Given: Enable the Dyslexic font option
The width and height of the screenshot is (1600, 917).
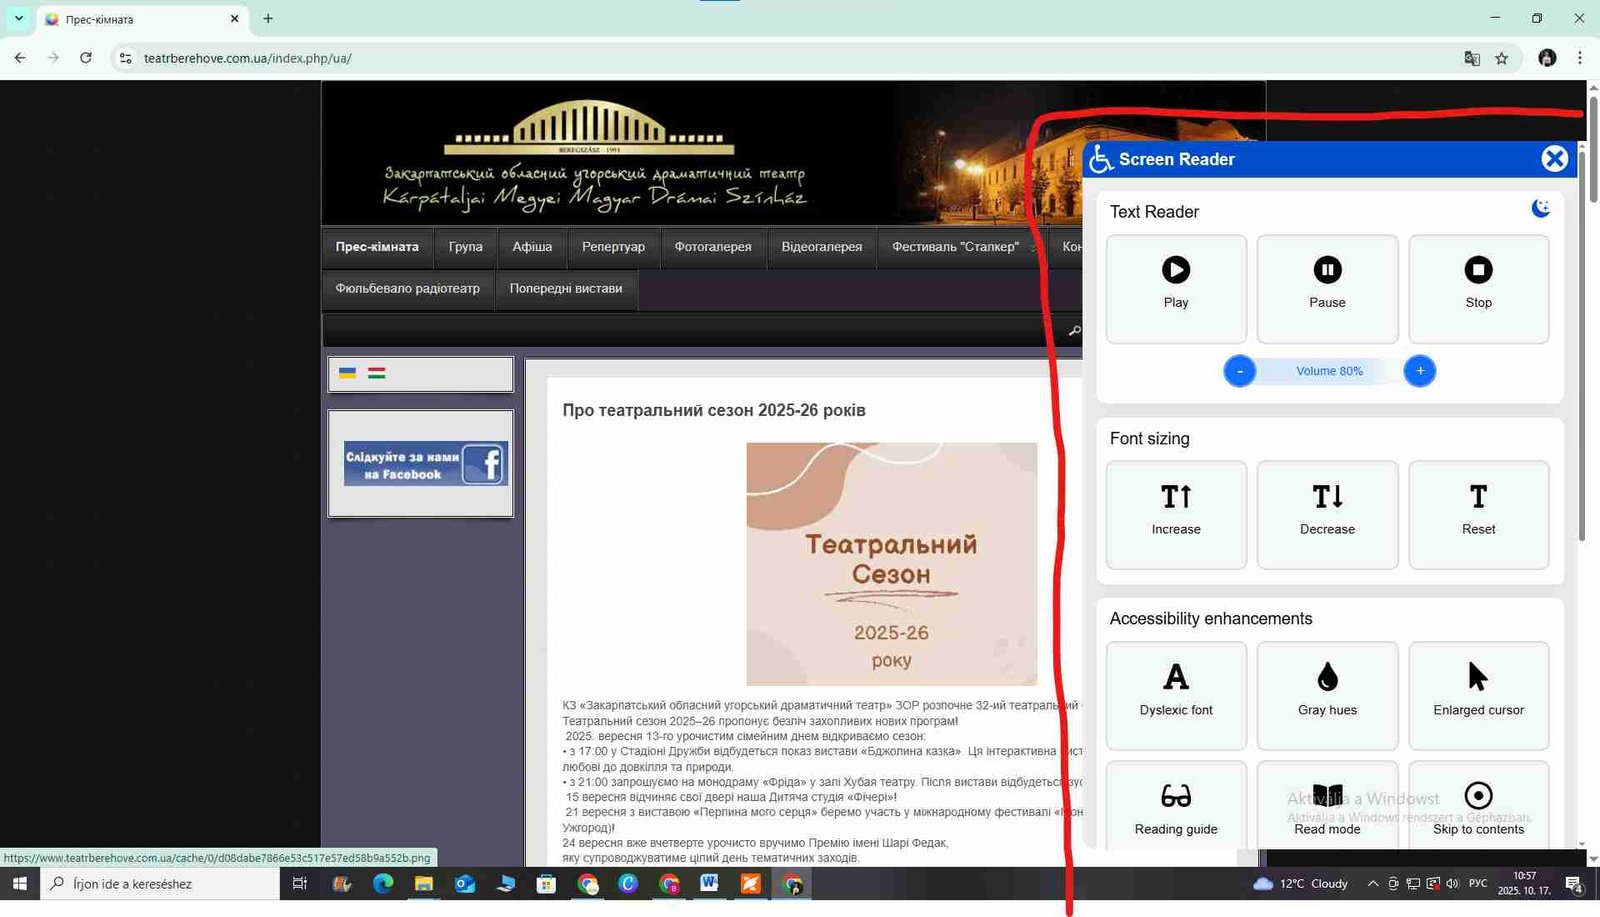Looking at the screenshot, I should pyautogui.click(x=1176, y=695).
